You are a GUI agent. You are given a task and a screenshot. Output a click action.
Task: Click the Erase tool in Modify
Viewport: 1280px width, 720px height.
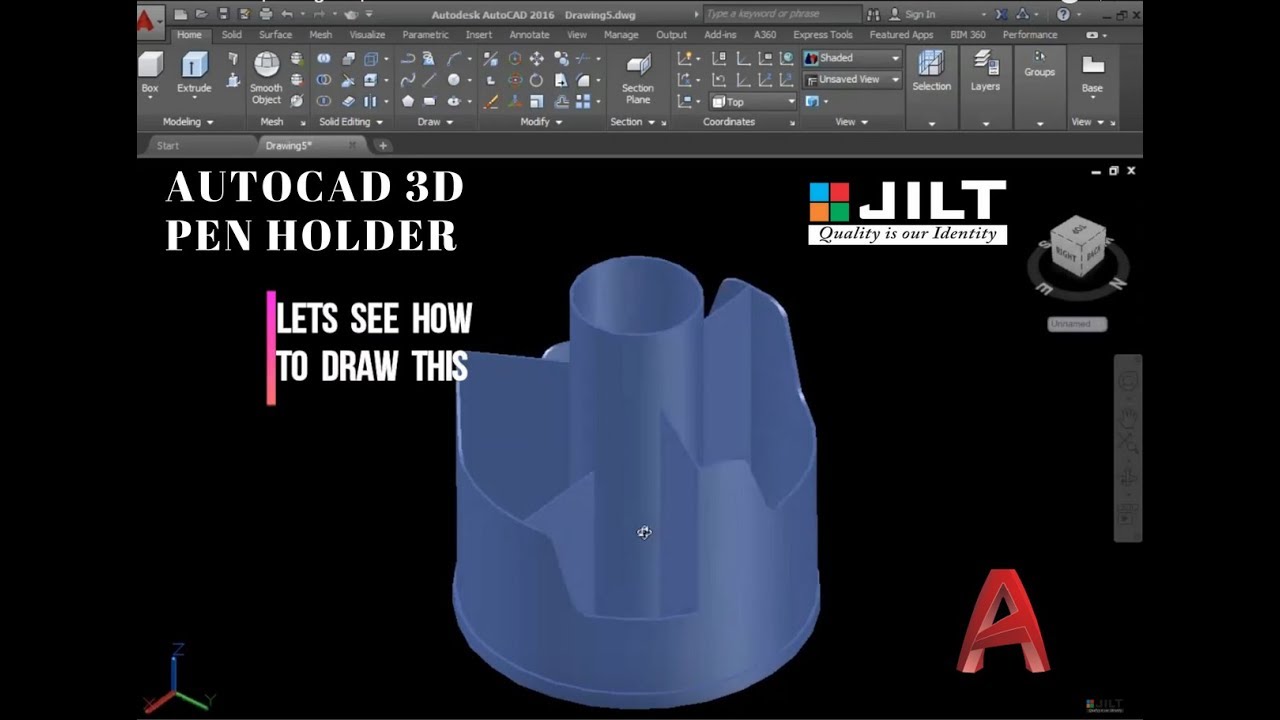pyautogui.click(x=490, y=101)
